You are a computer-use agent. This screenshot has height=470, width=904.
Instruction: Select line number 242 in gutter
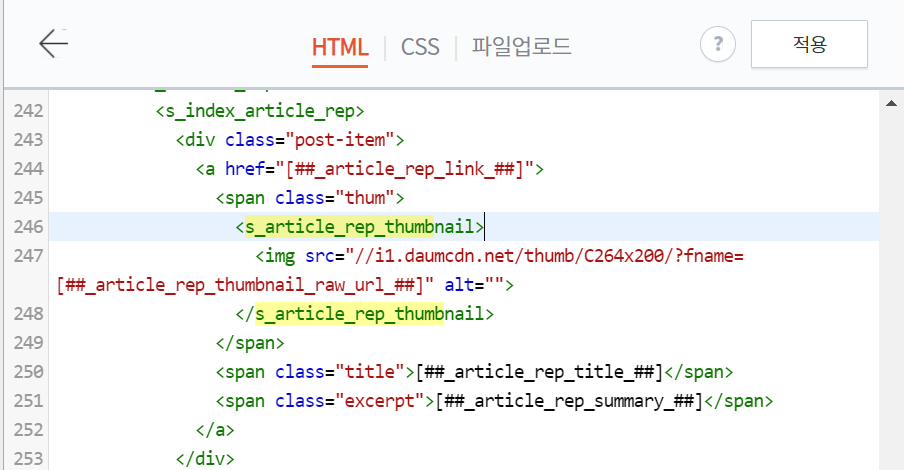[x=28, y=111]
